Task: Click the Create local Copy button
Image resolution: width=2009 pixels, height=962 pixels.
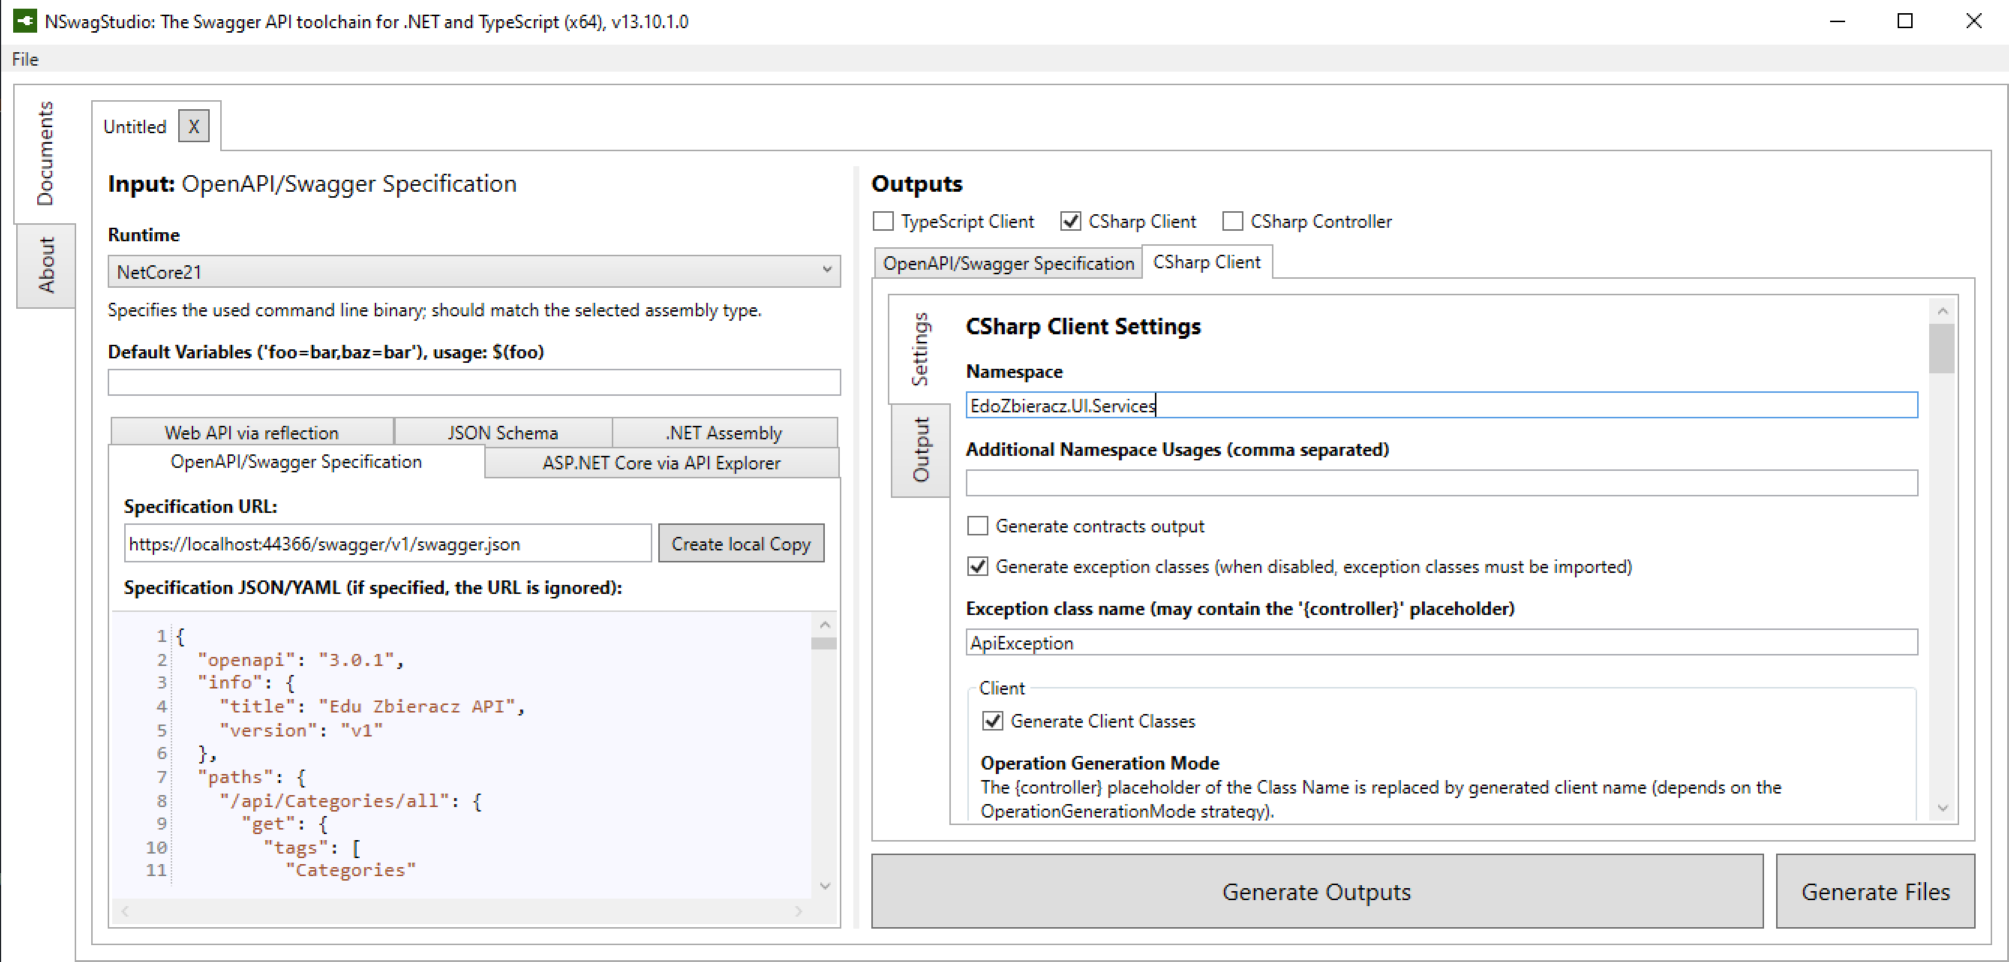Action: click(741, 544)
